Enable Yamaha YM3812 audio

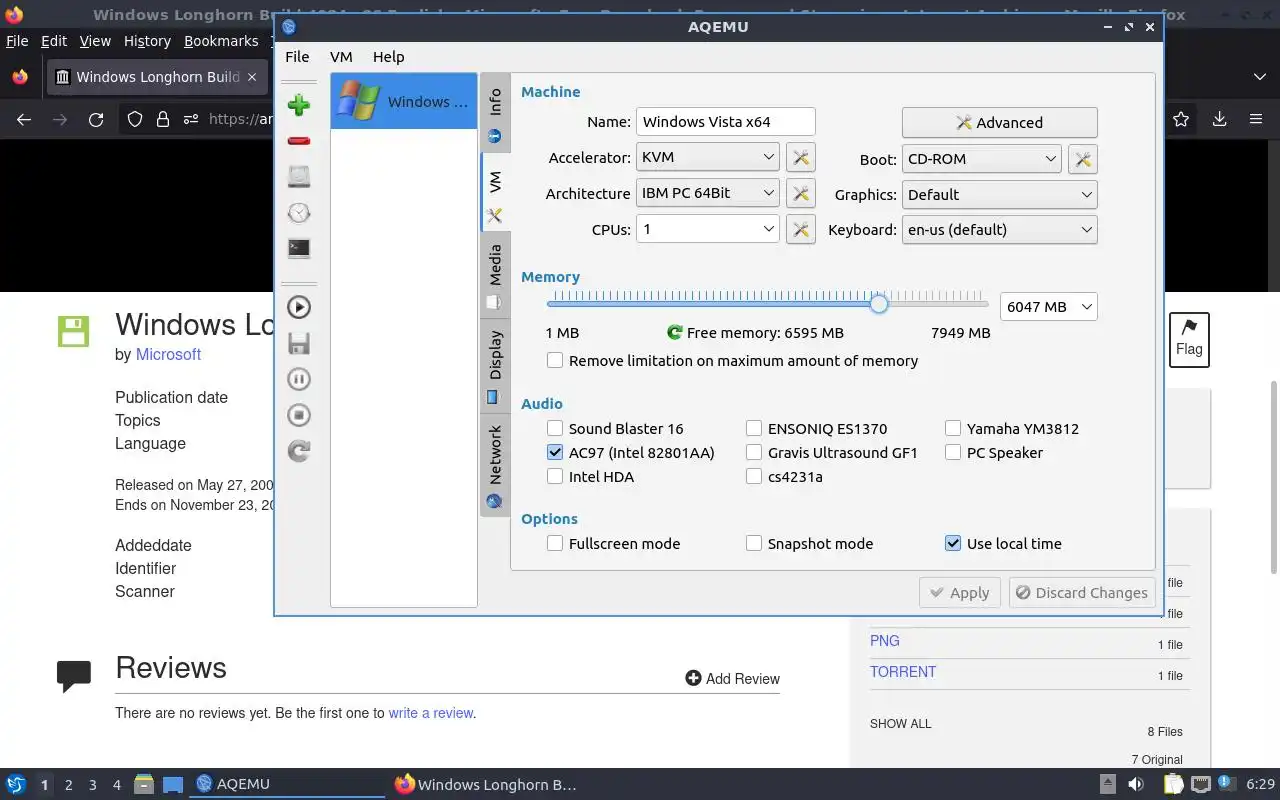coord(953,428)
